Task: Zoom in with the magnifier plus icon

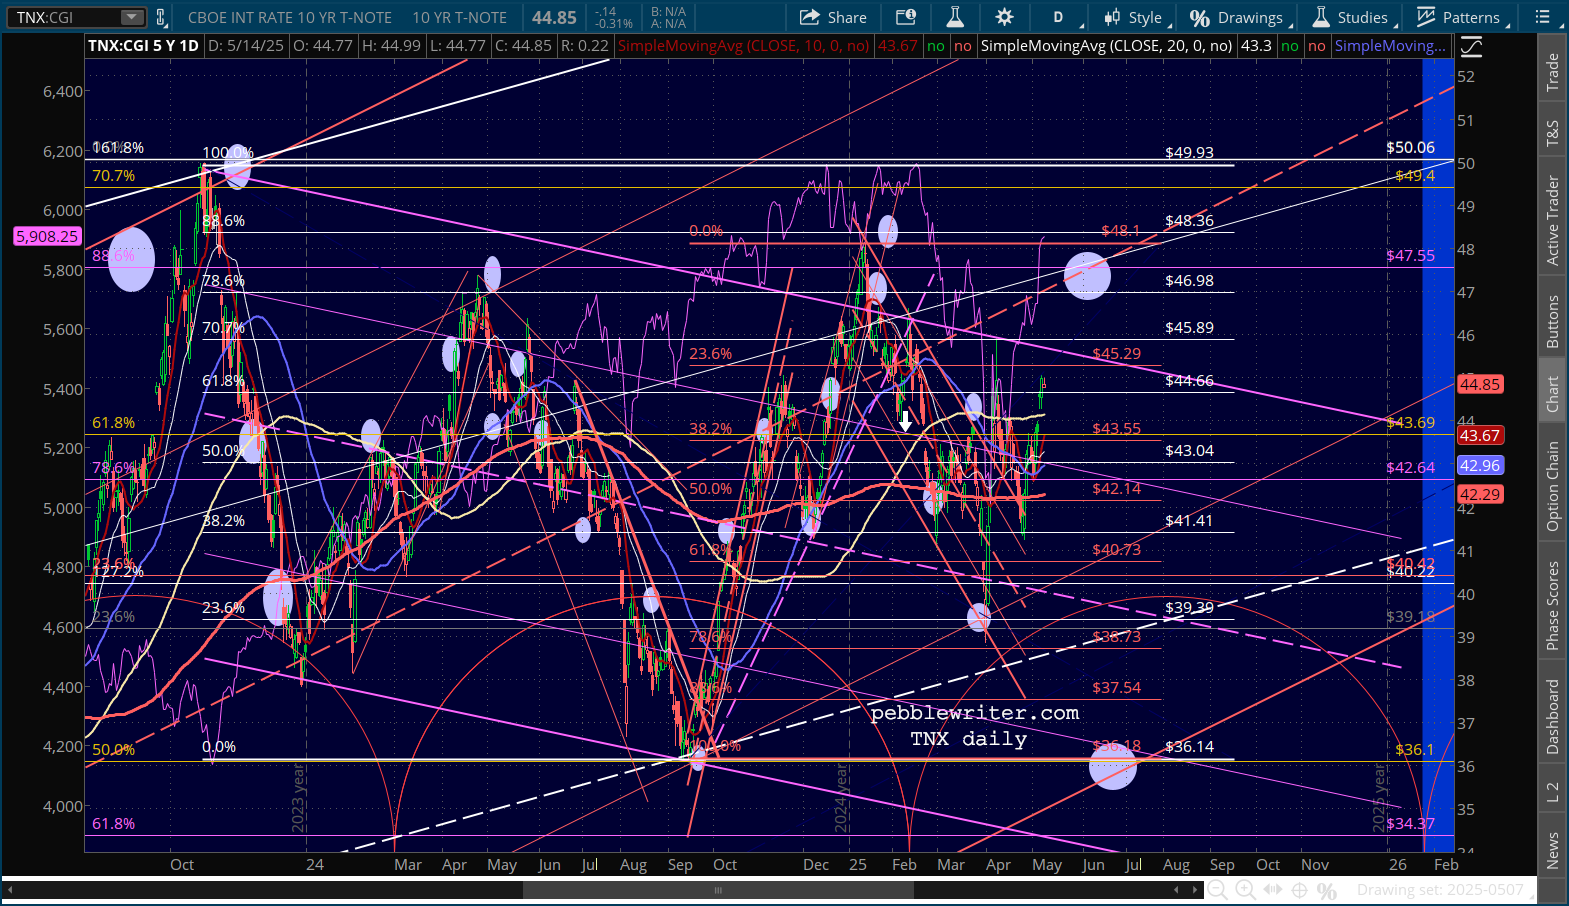Action: [1245, 890]
